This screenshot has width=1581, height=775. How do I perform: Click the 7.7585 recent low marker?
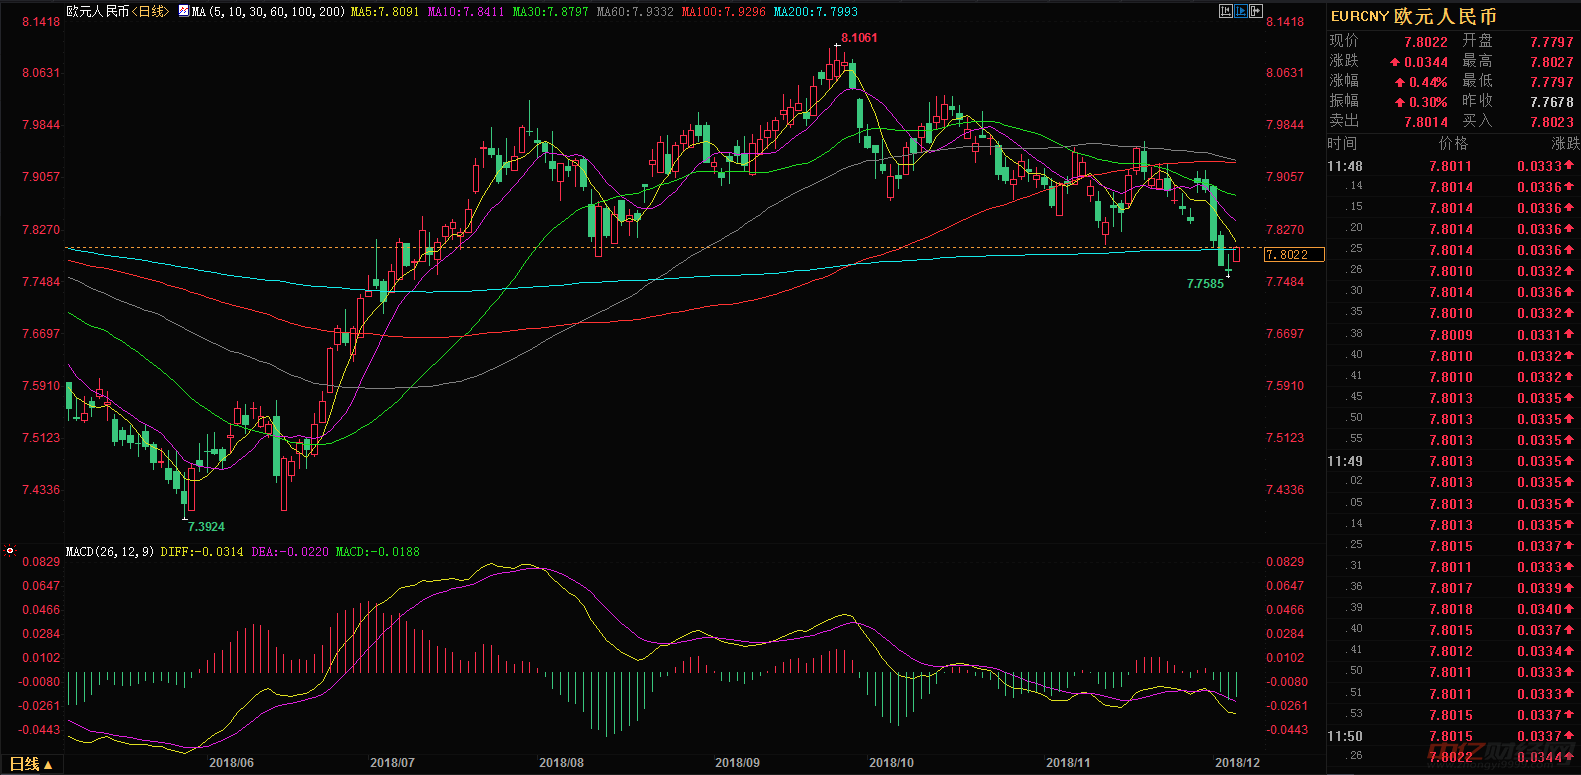[x=1205, y=284]
